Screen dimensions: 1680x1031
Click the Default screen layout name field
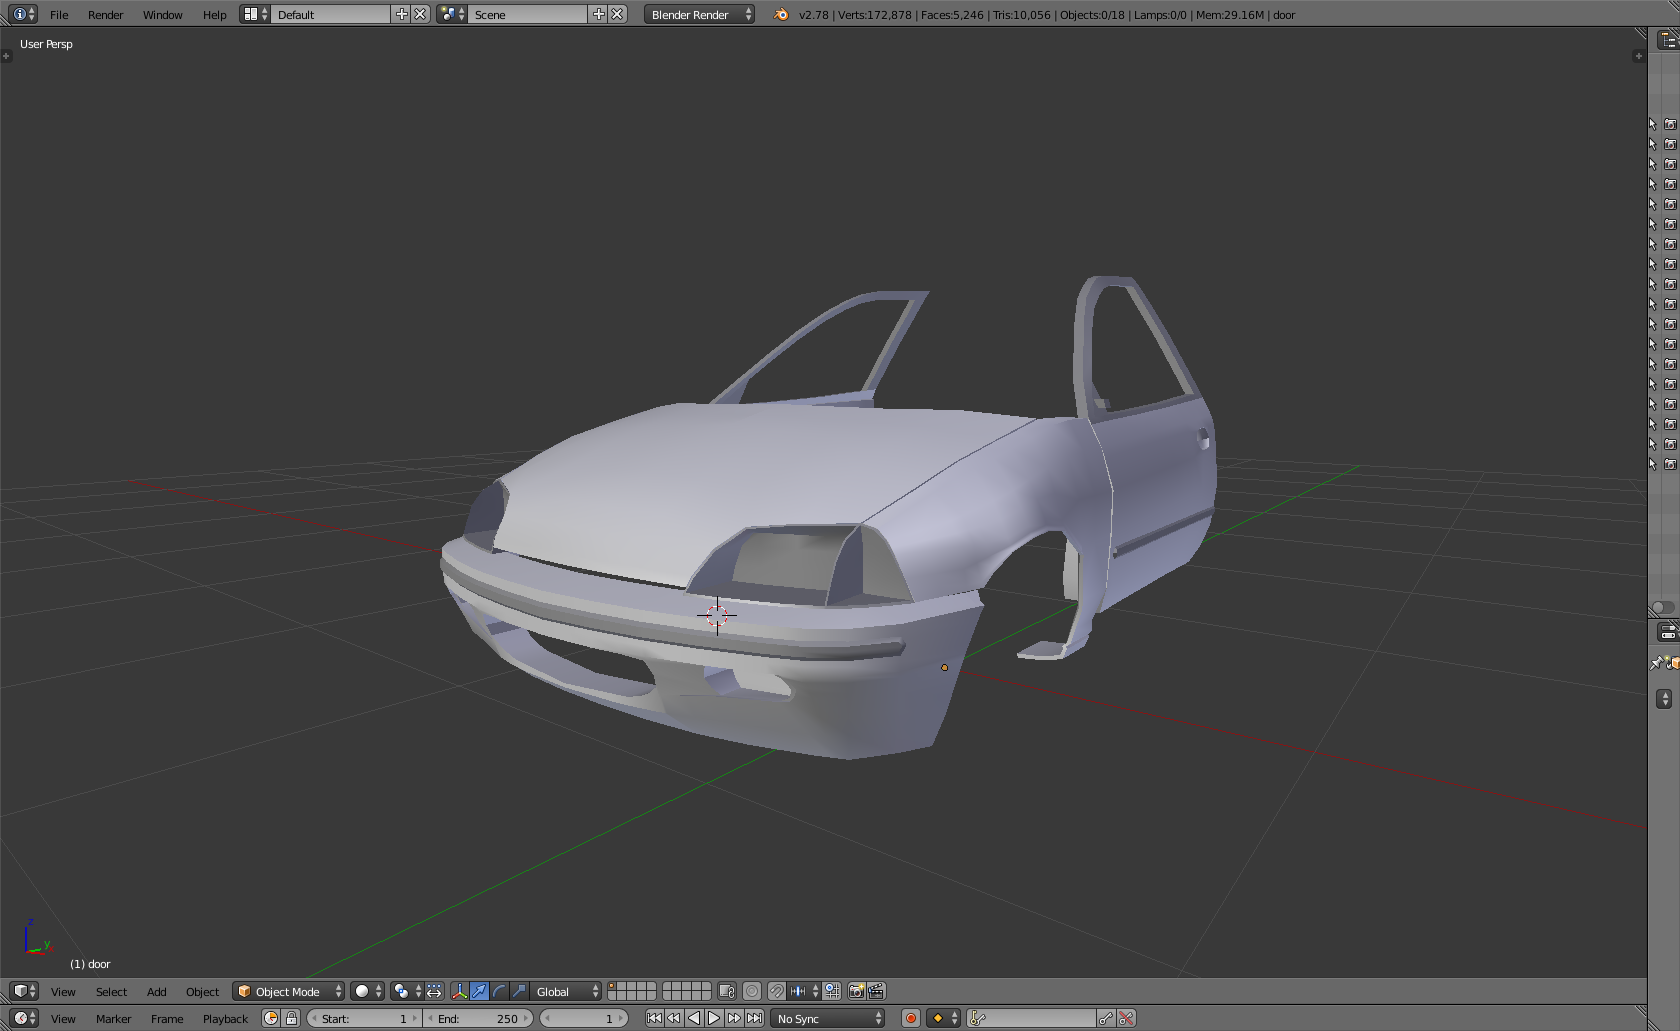(x=331, y=14)
